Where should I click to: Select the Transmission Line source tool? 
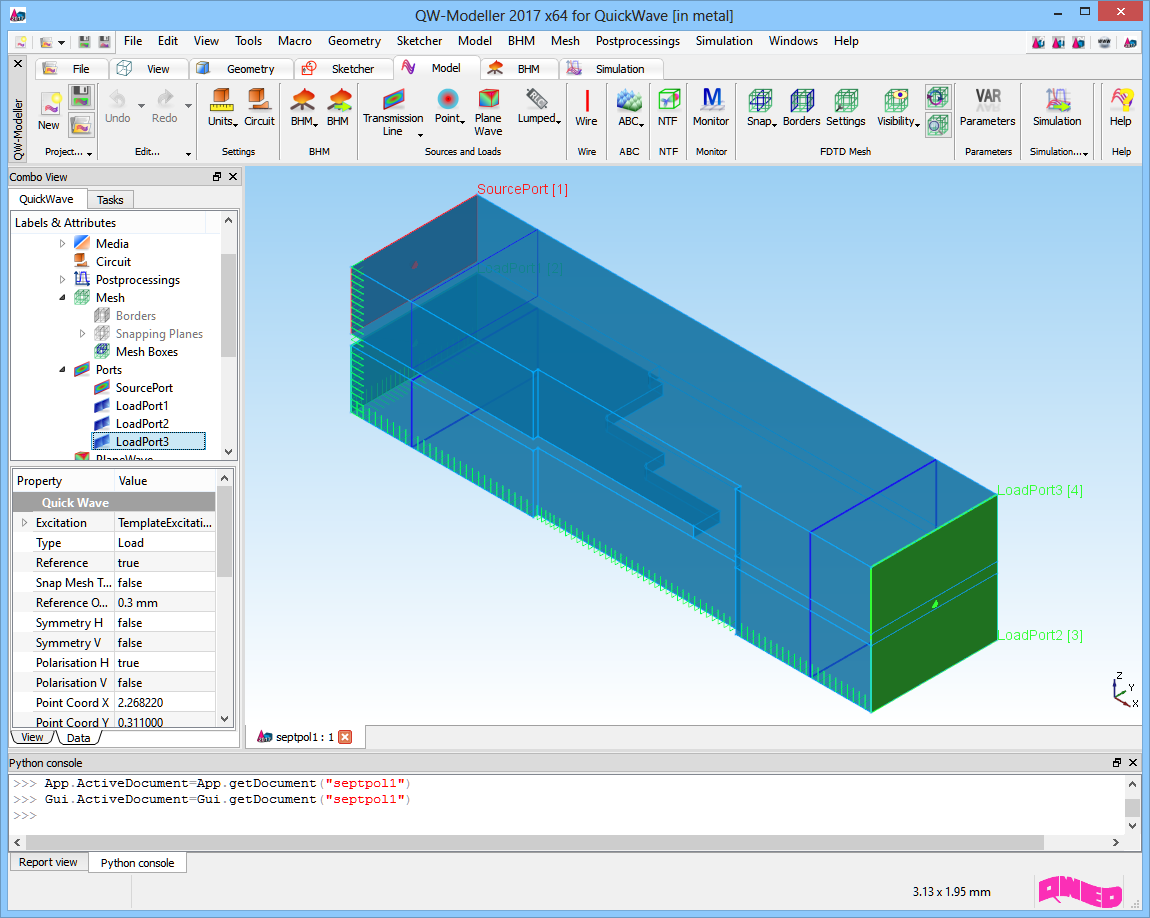393,99
